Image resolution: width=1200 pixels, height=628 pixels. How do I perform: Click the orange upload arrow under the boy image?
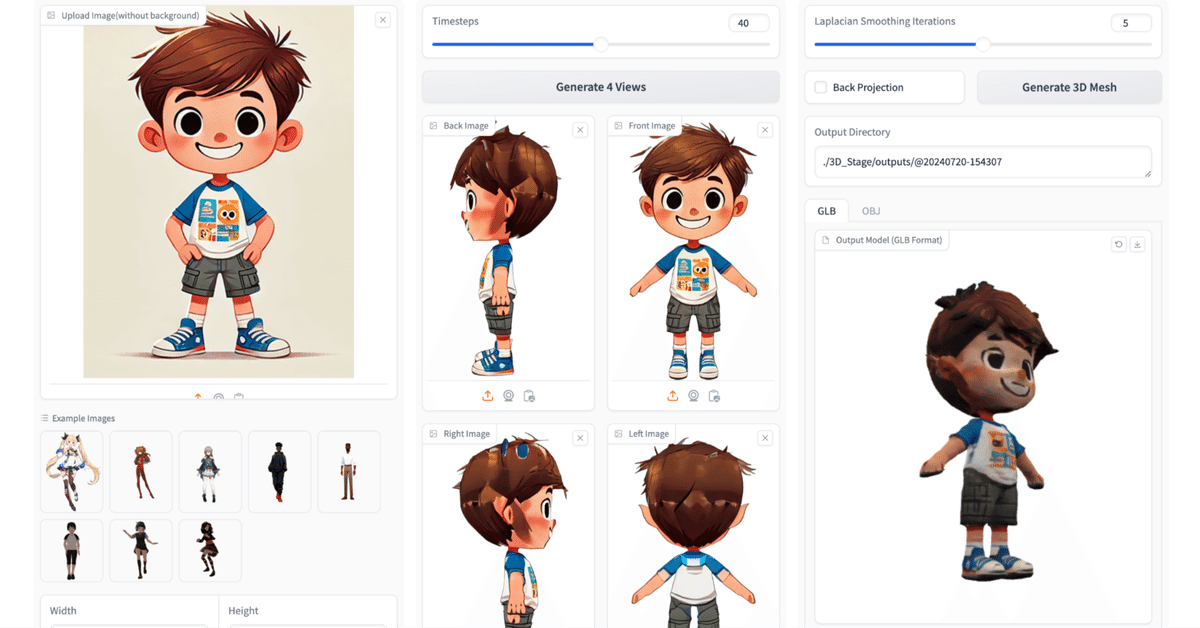click(x=198, y=396)
